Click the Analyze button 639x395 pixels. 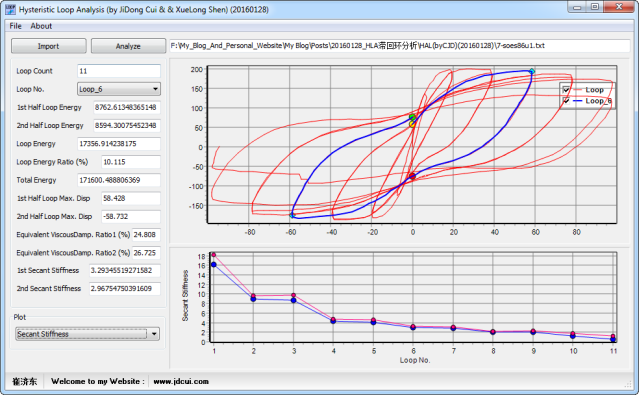[128, 46]
